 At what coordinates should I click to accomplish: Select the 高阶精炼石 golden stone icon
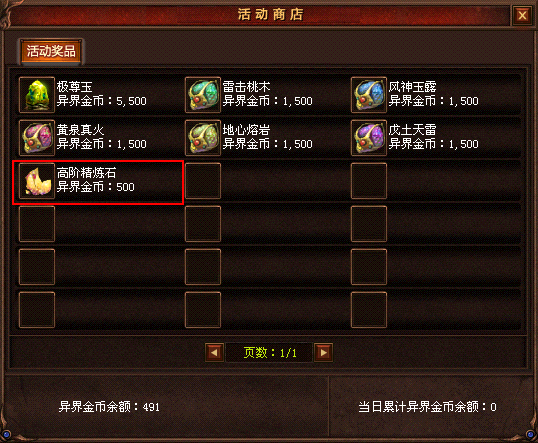(x=37, y=181)
